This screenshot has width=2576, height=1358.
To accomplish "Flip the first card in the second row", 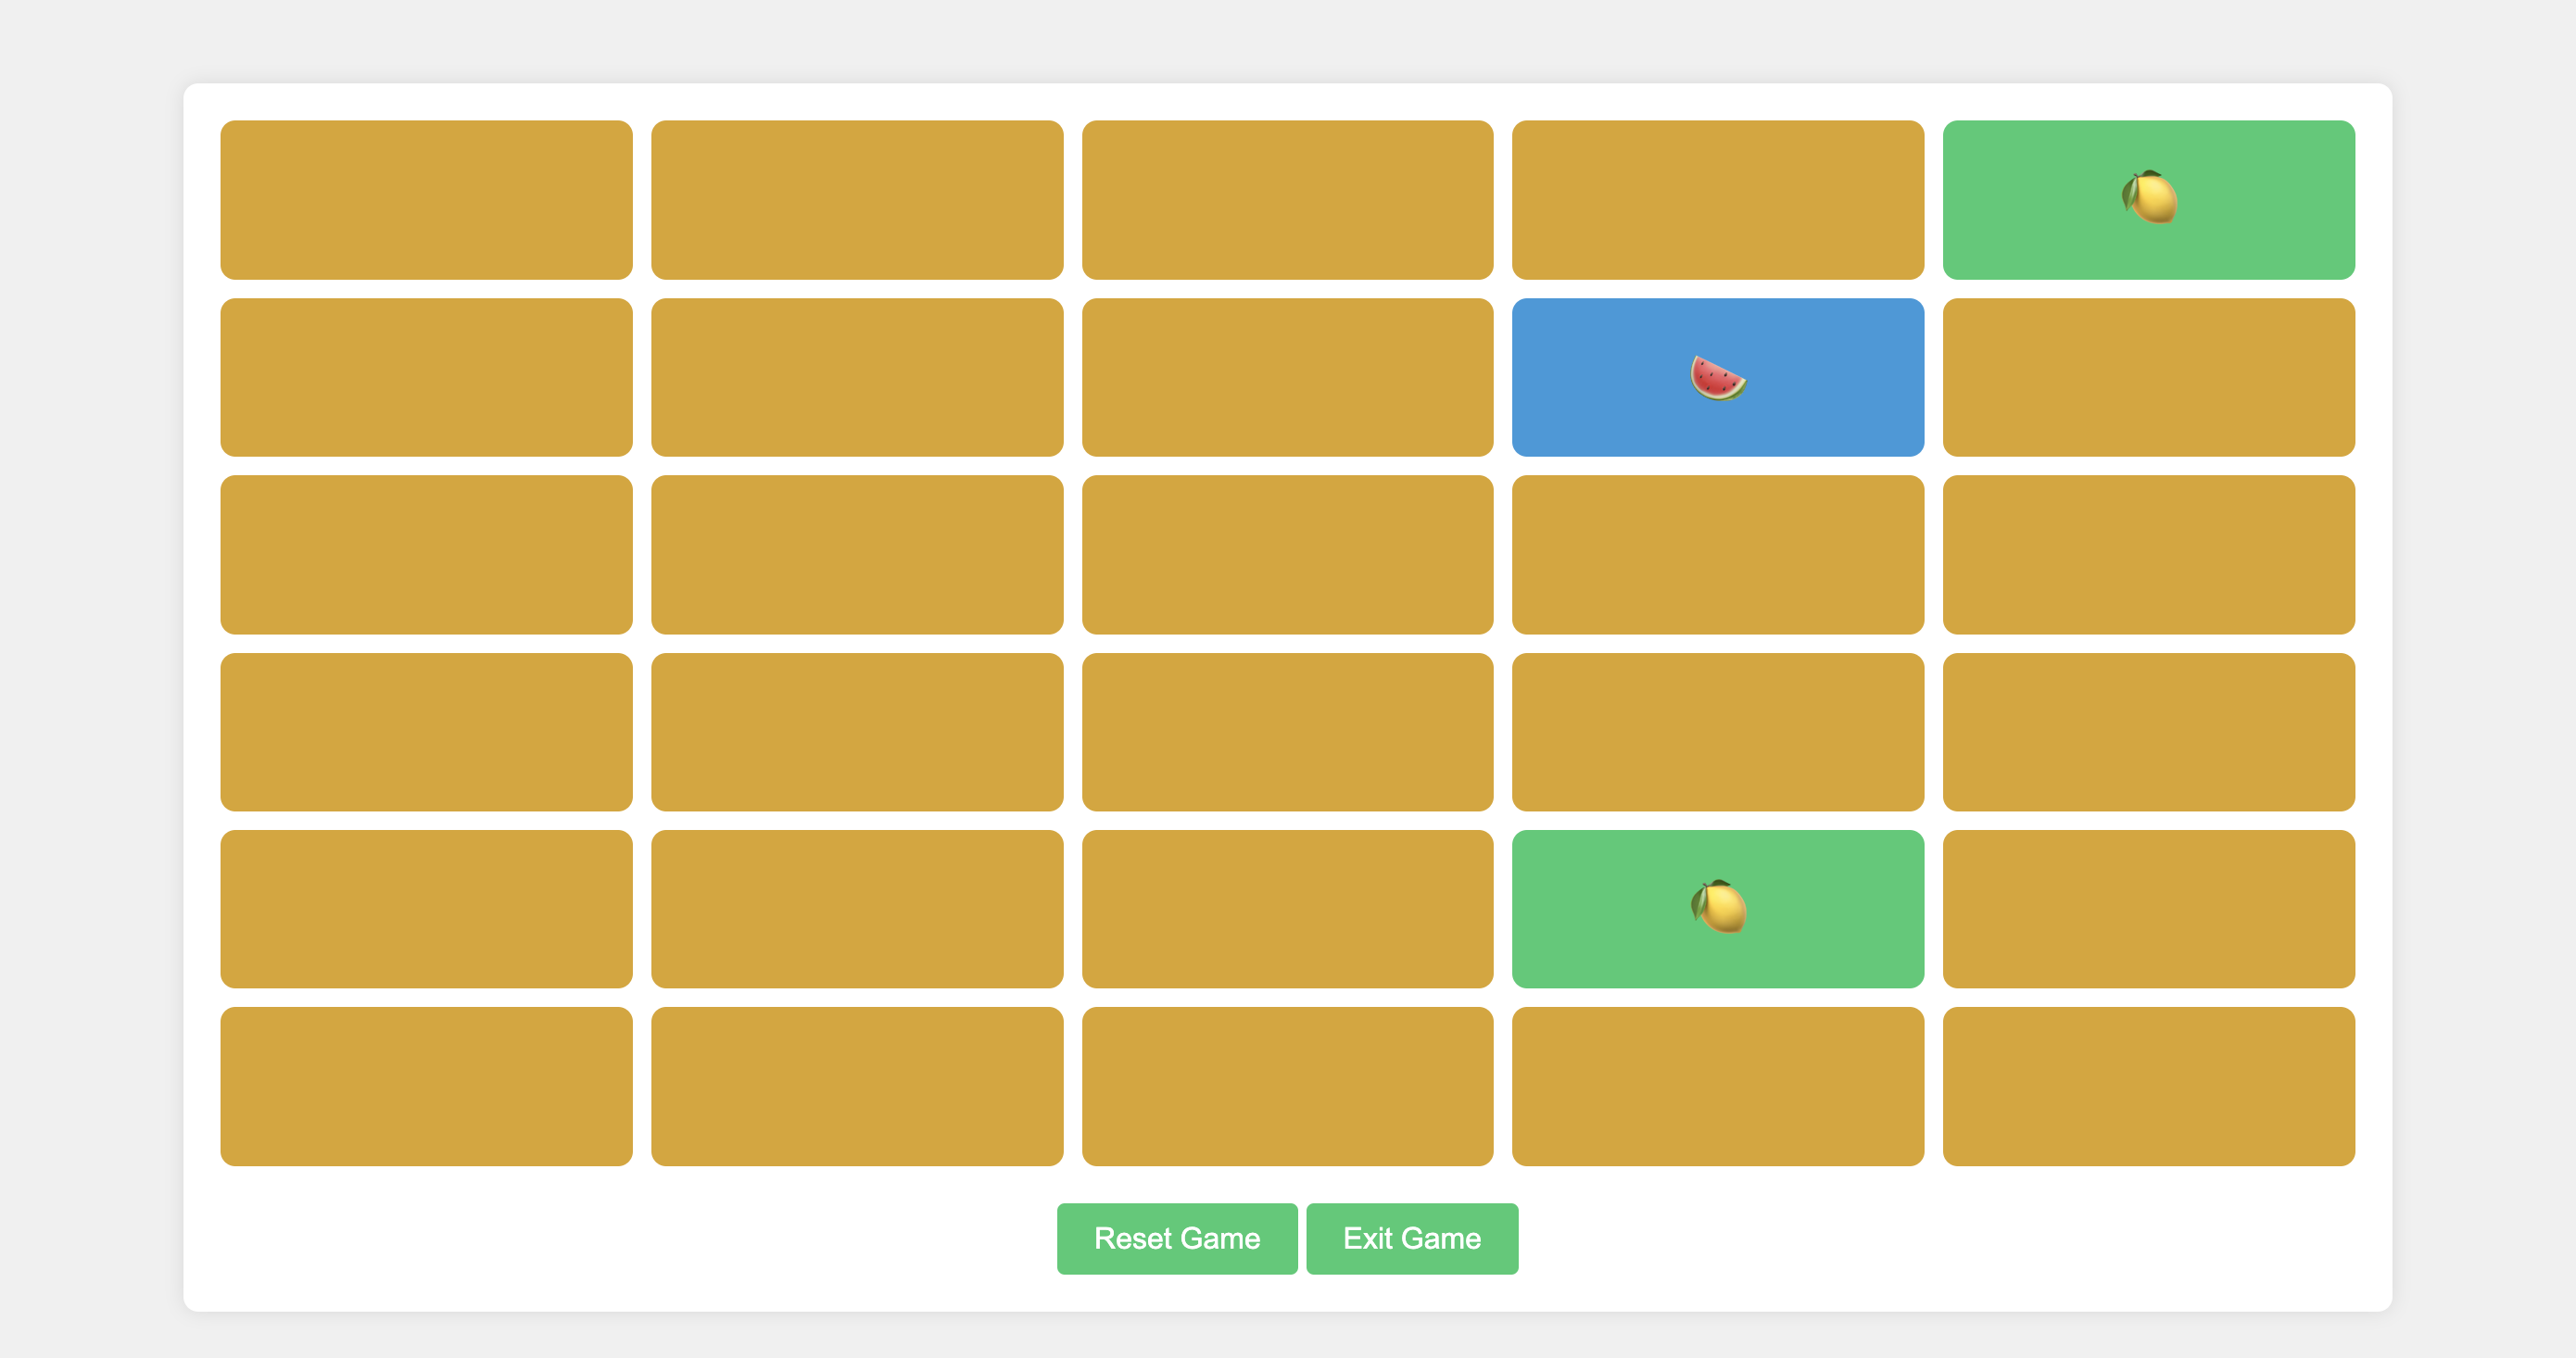I will [x=426, y=377].
